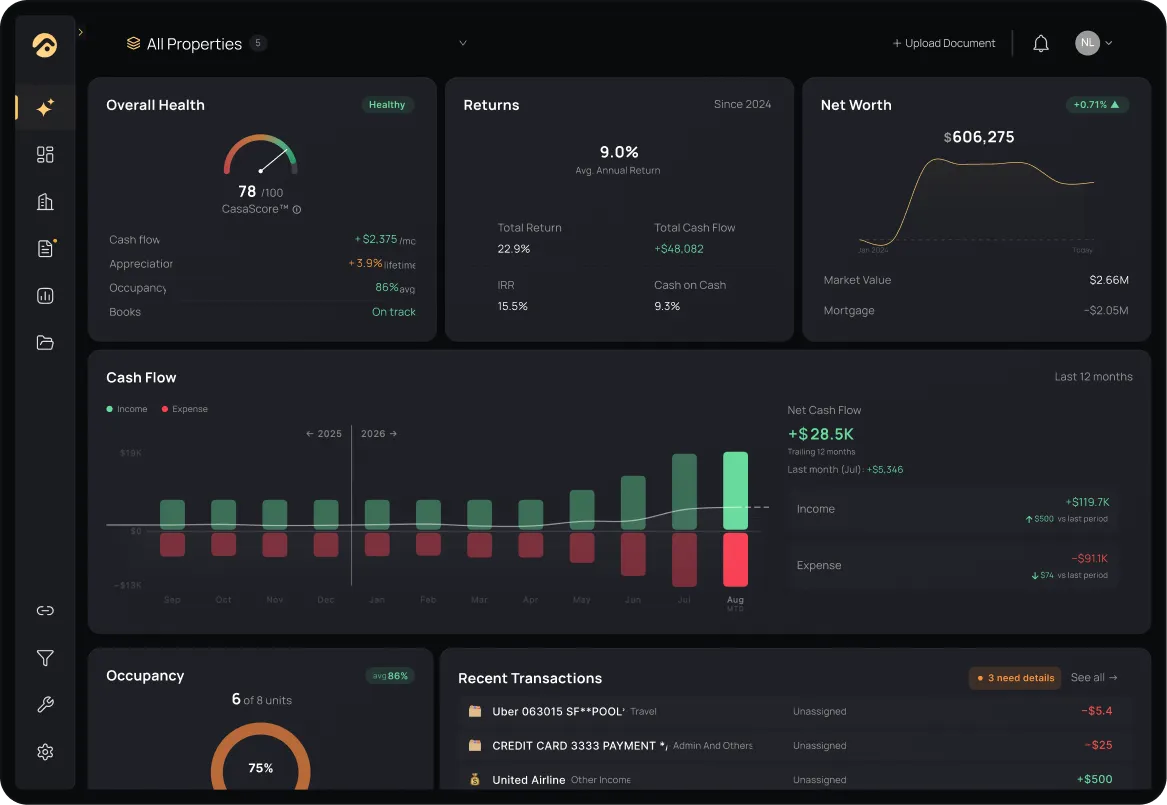Click Unassigned in the Uber row
The height and width of the screenshot is (805, 1167).
click(x=819, y=712)
